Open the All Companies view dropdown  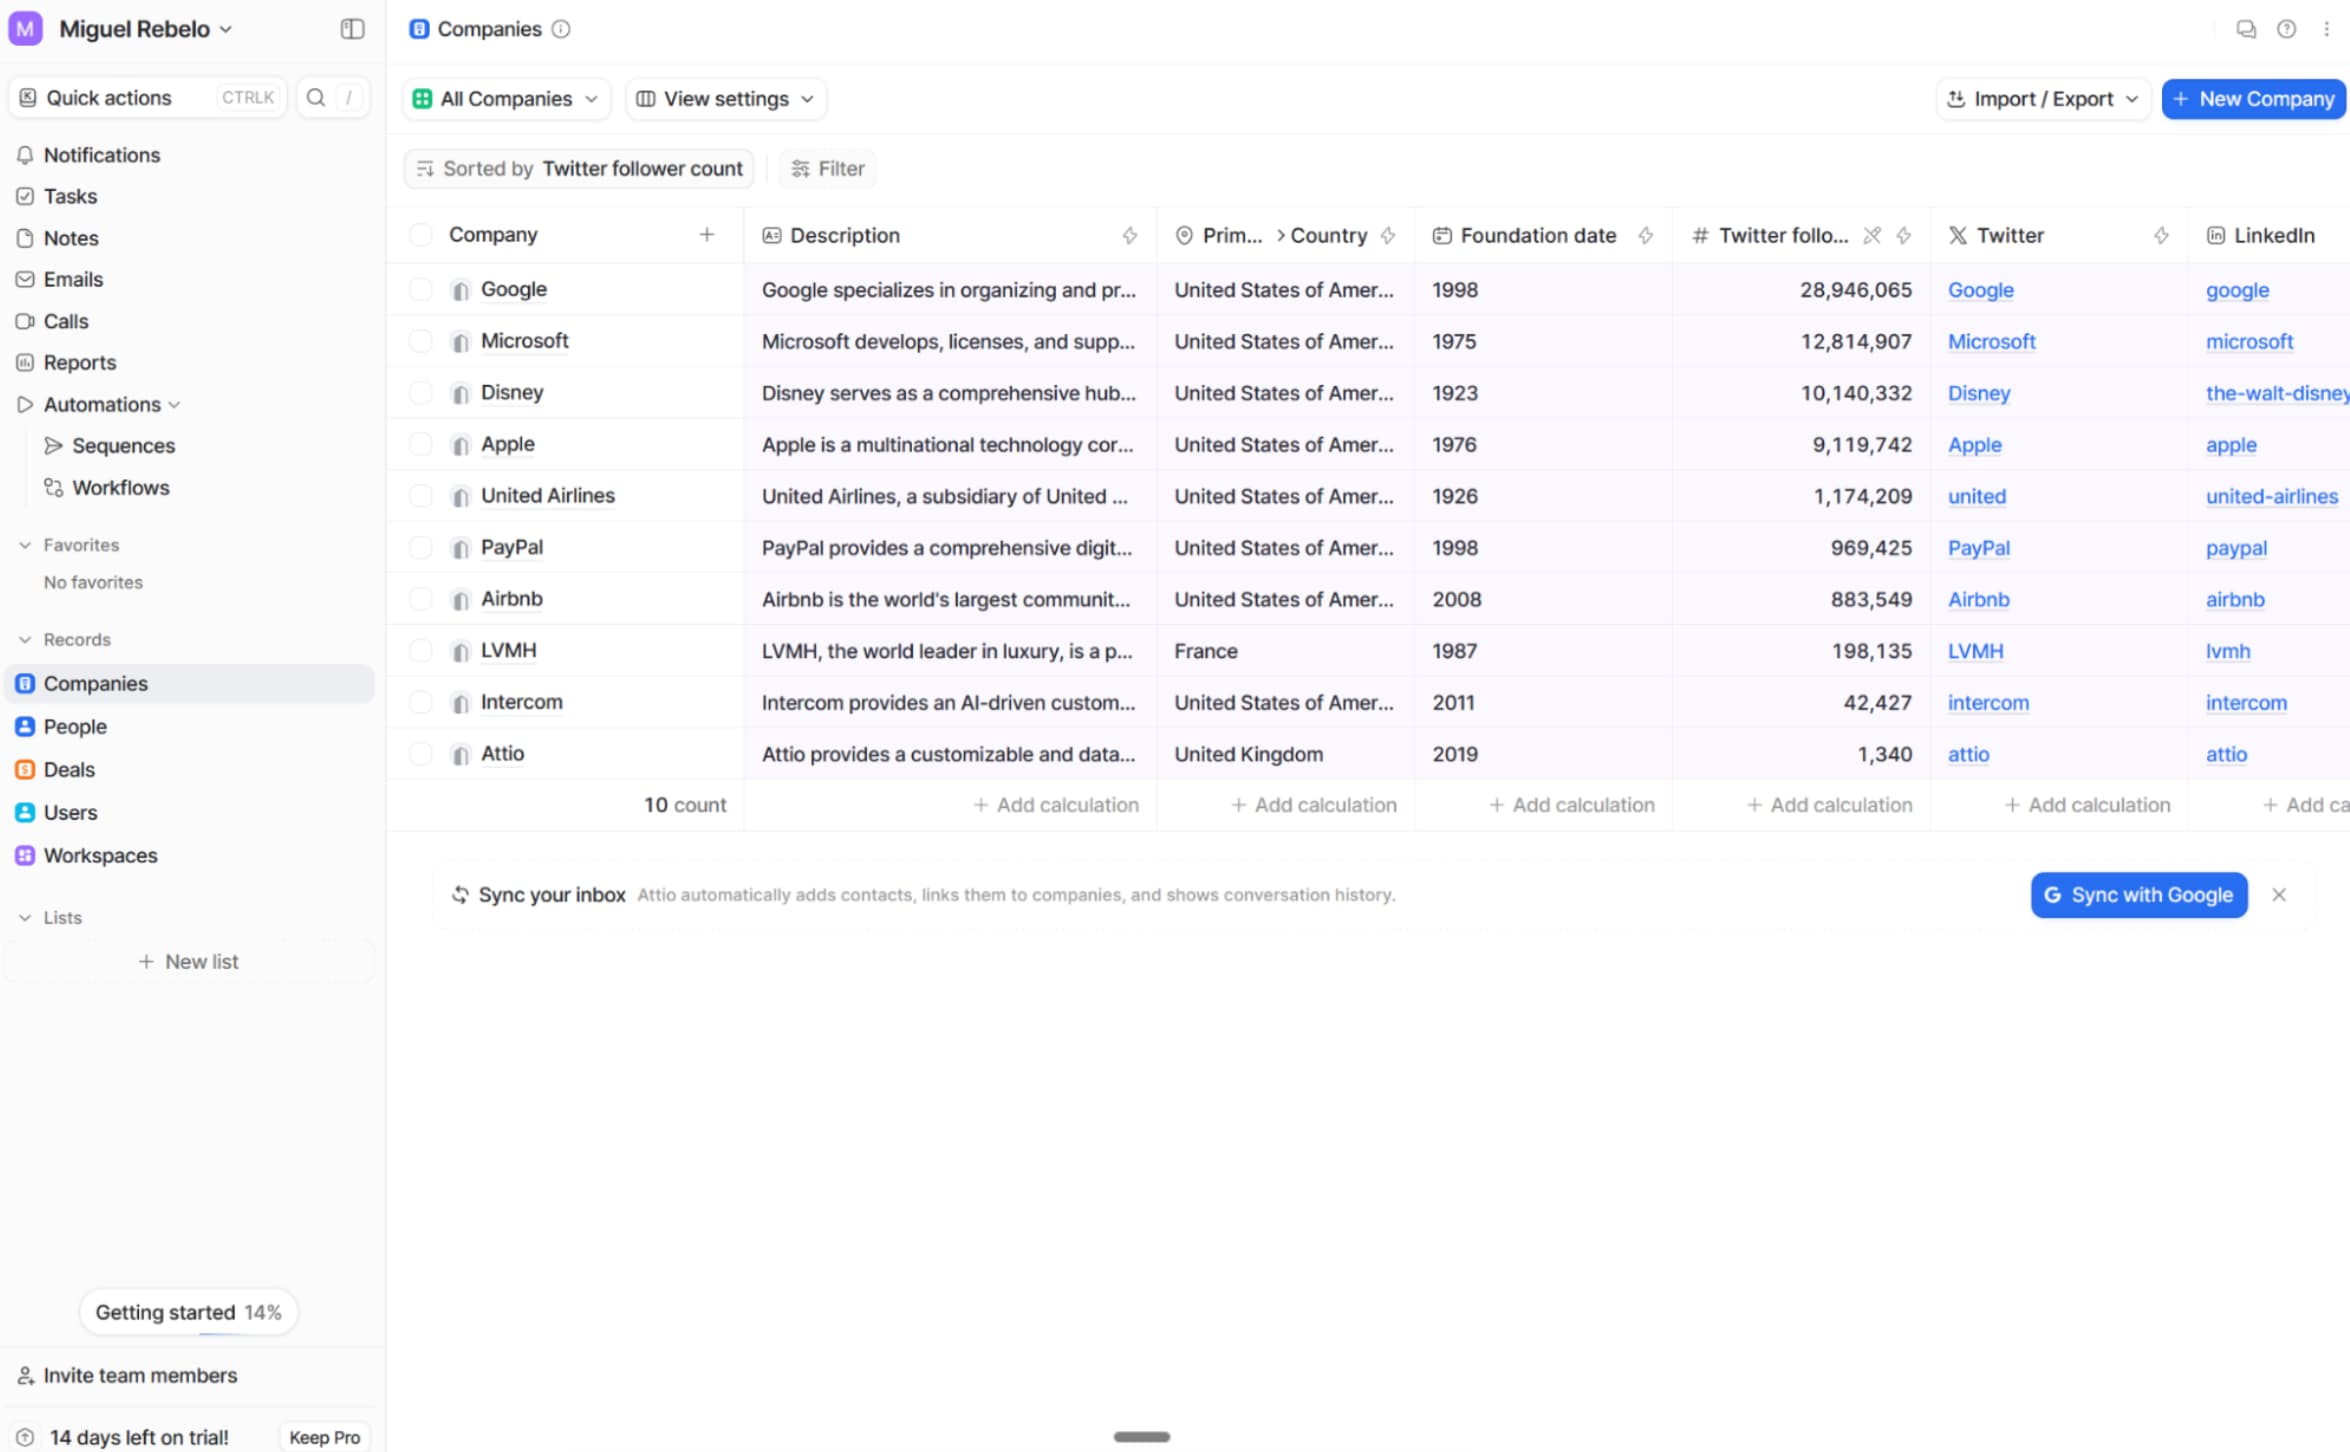[x=506, y=99]
